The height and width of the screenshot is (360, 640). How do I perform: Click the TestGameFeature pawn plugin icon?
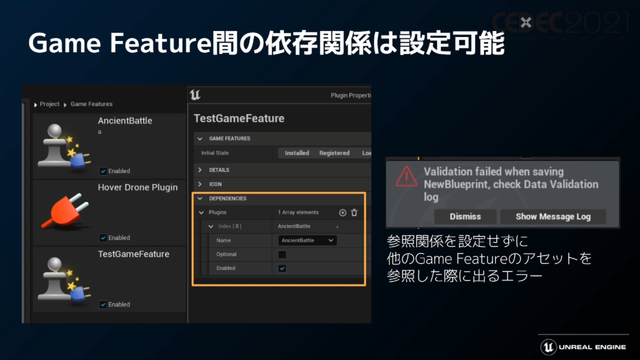pyautogui.click(x=64, y=279)
